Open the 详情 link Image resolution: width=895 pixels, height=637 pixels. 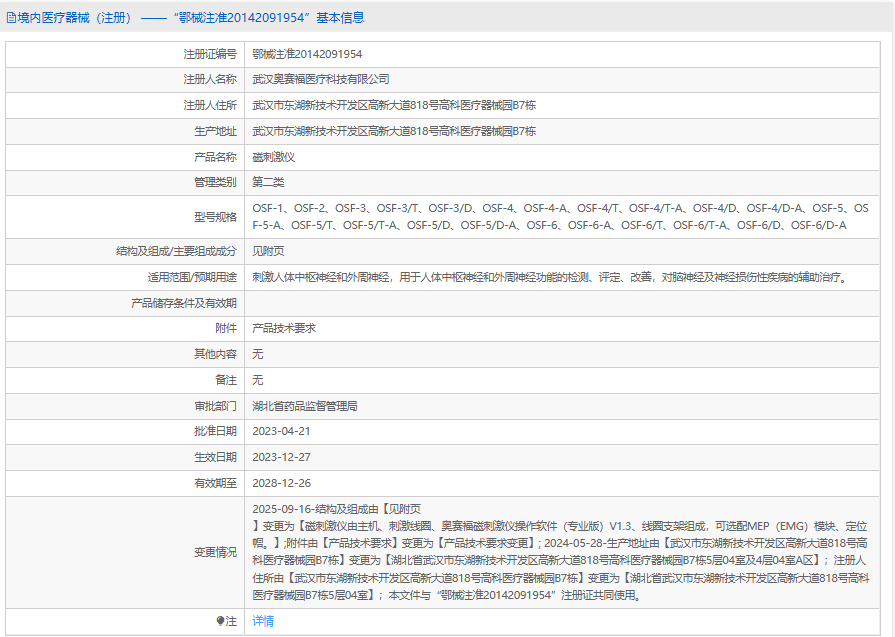[263, 621]
